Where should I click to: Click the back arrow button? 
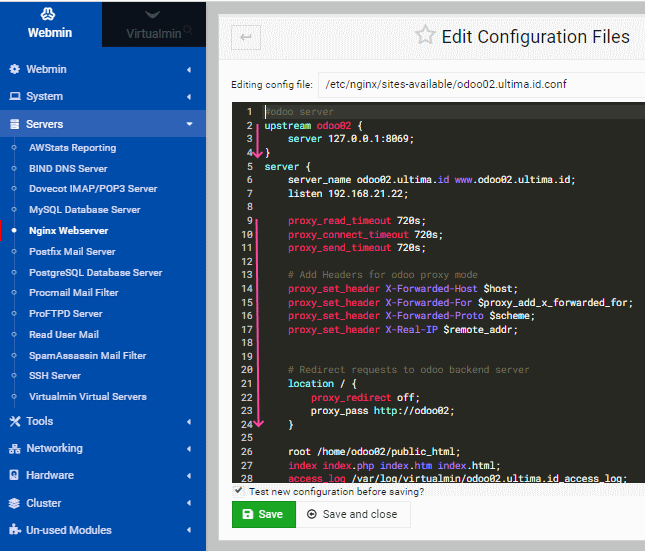click(246, 37)
